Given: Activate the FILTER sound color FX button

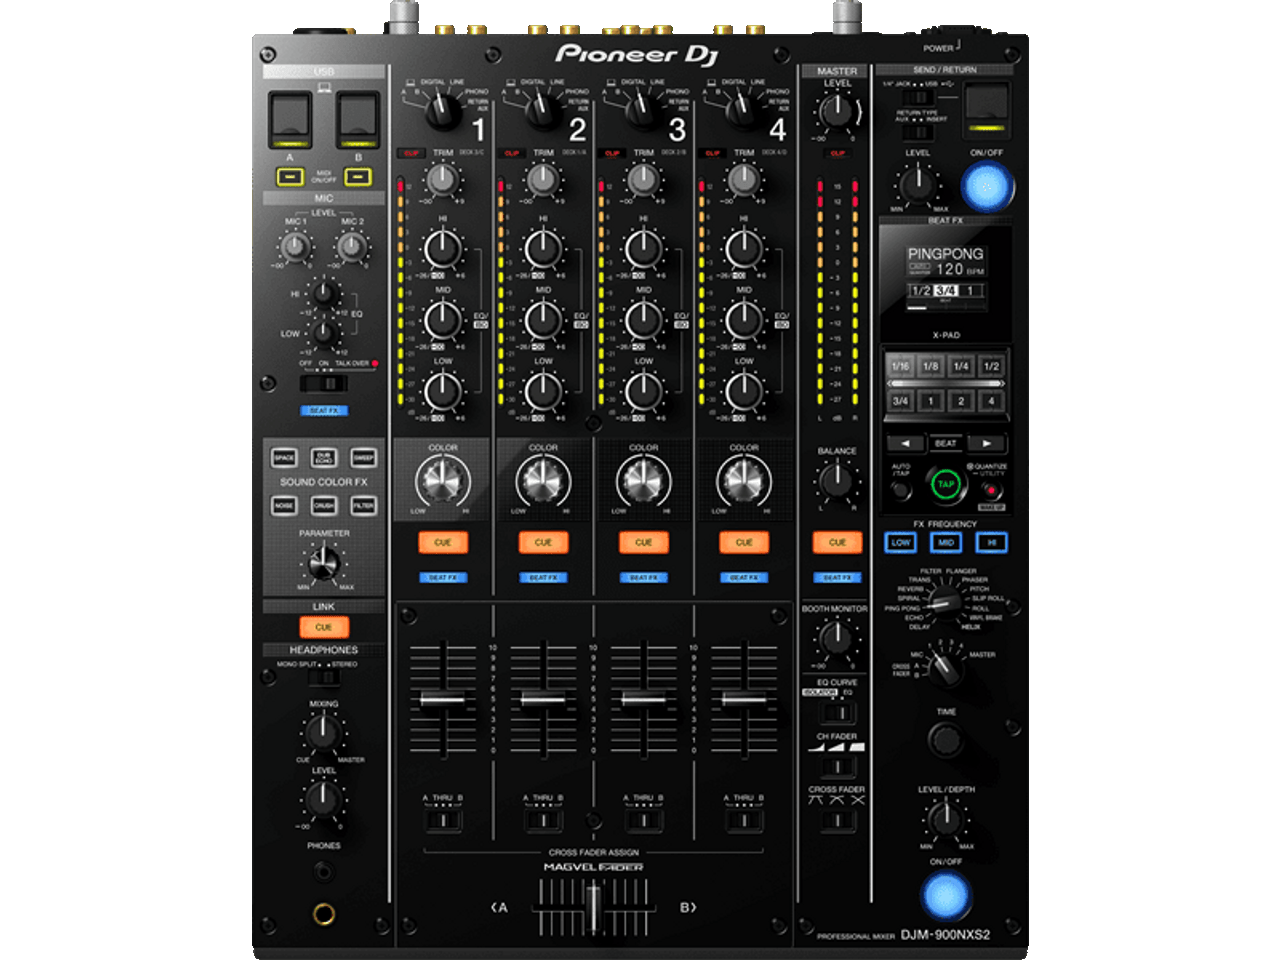Looking at the screenshot, I should 364,505.
